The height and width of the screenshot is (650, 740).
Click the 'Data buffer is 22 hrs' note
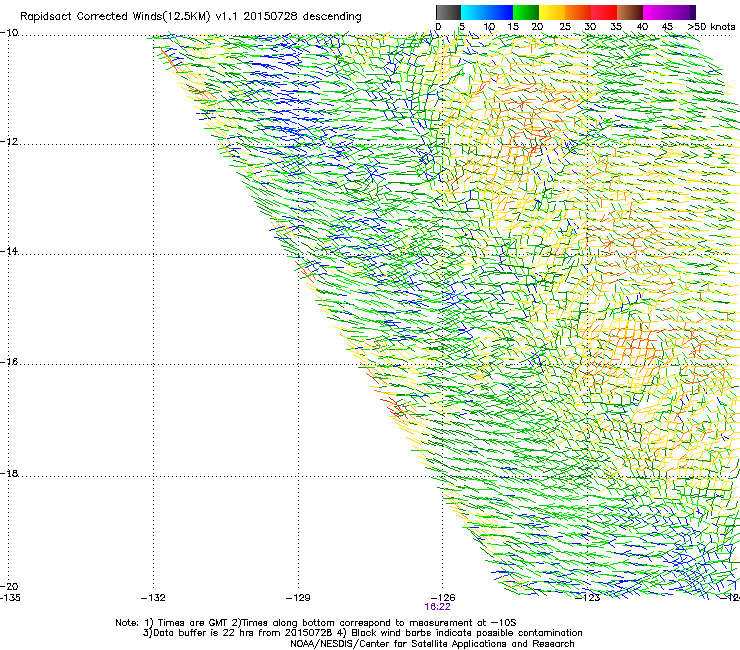click(362, 633)
